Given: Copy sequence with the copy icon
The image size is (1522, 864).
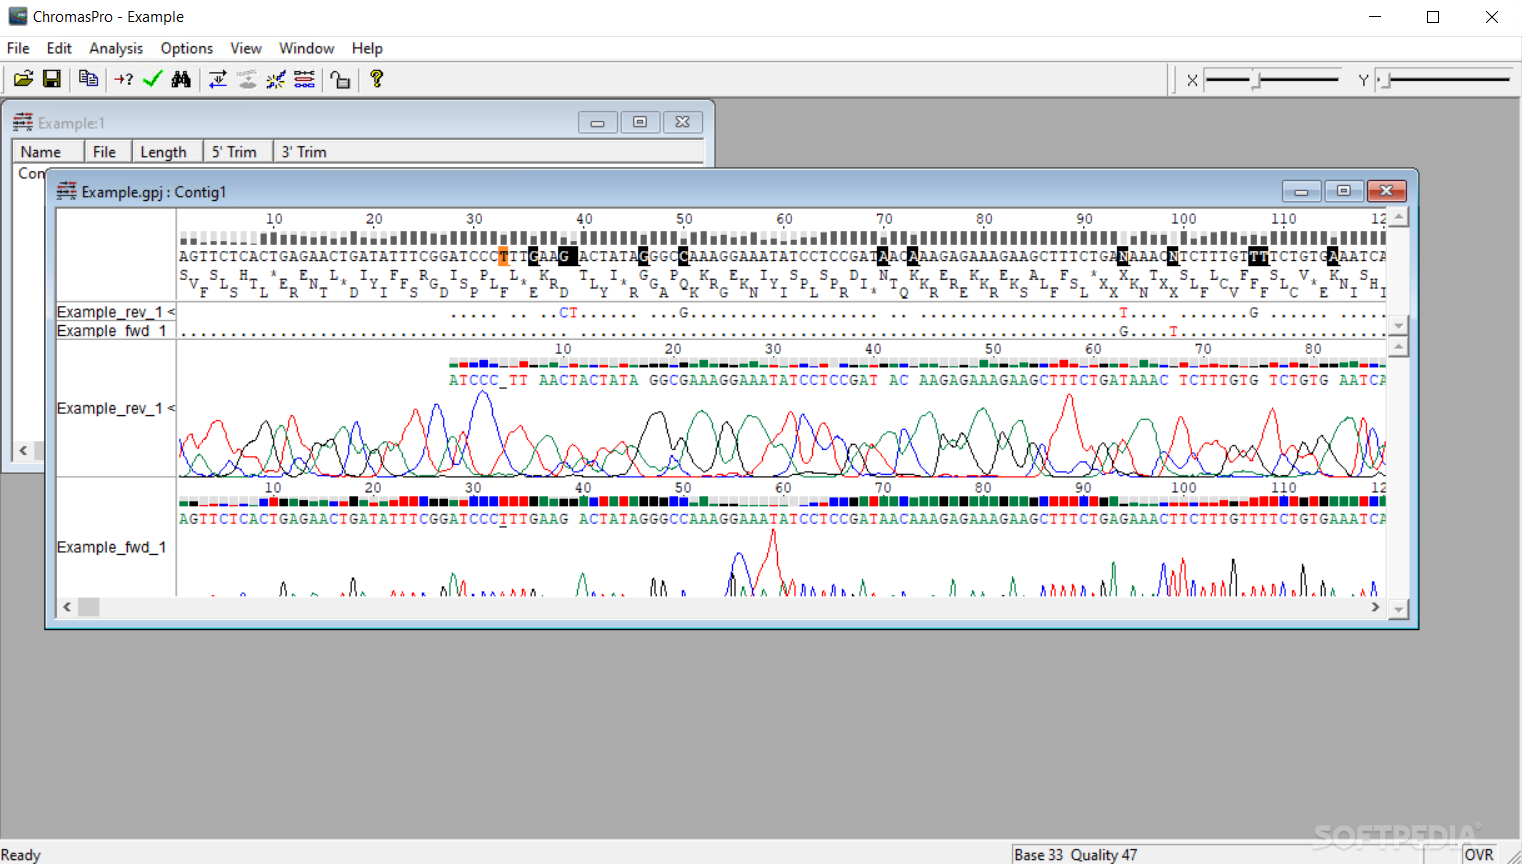Looking at the screenshot, I should coord(88,79).
